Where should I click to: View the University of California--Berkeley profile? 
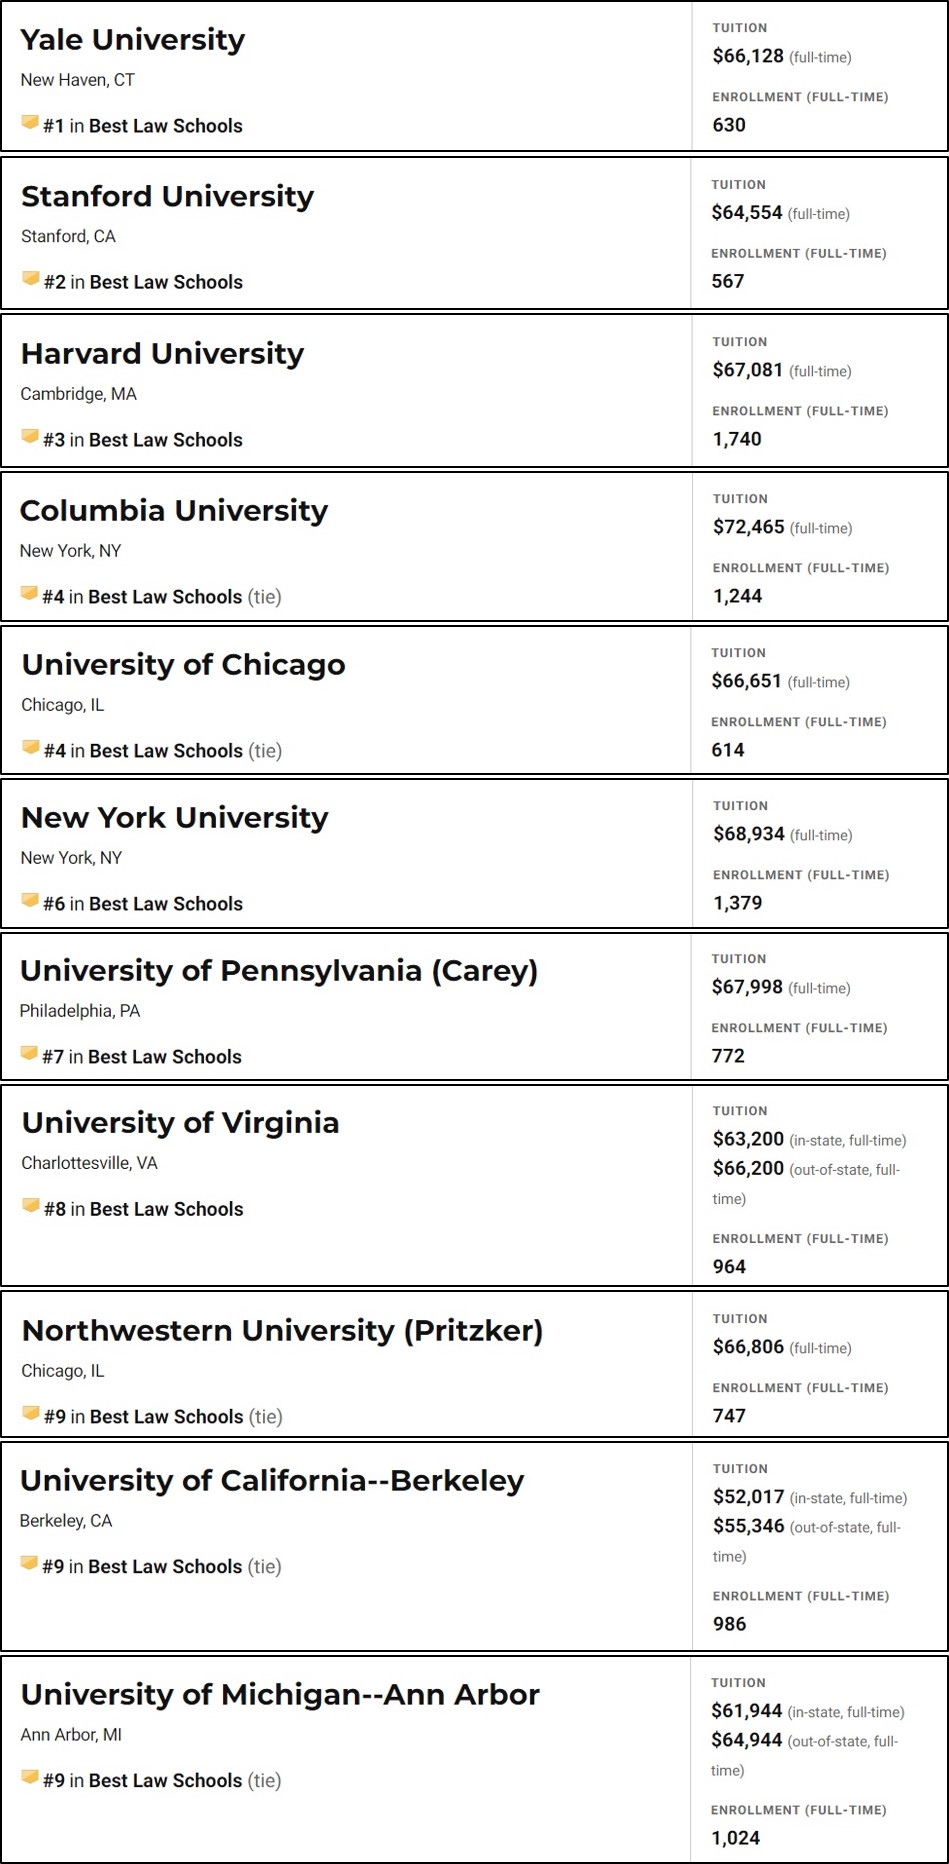click(x=272, y=1481)
